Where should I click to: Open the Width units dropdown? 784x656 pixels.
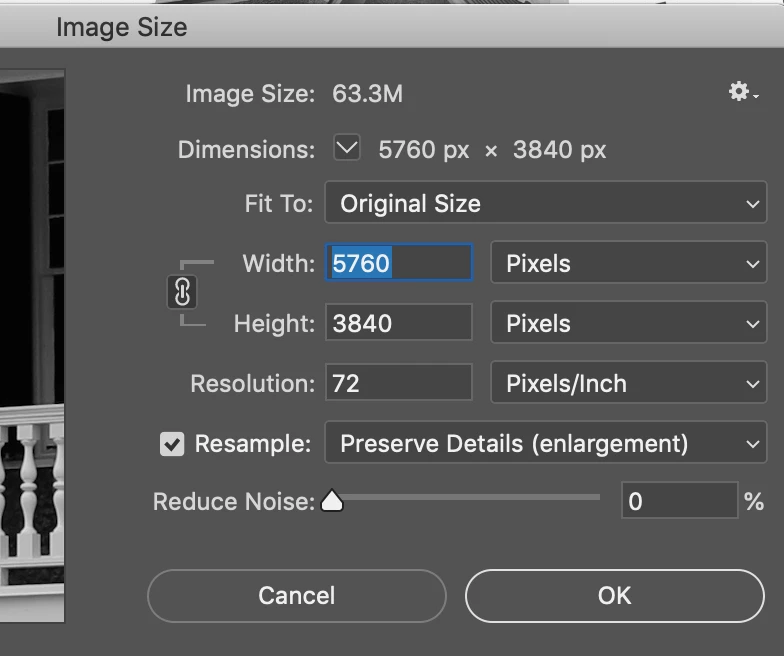tap(628, 264)
